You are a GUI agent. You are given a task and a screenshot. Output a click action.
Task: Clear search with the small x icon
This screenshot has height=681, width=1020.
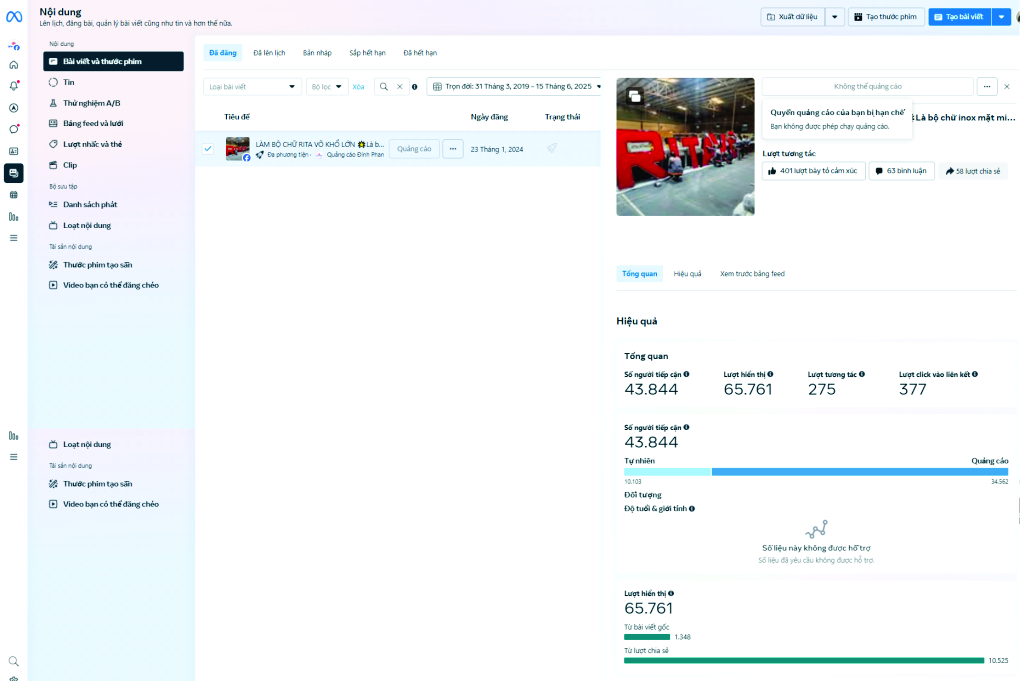pos(399,87)
